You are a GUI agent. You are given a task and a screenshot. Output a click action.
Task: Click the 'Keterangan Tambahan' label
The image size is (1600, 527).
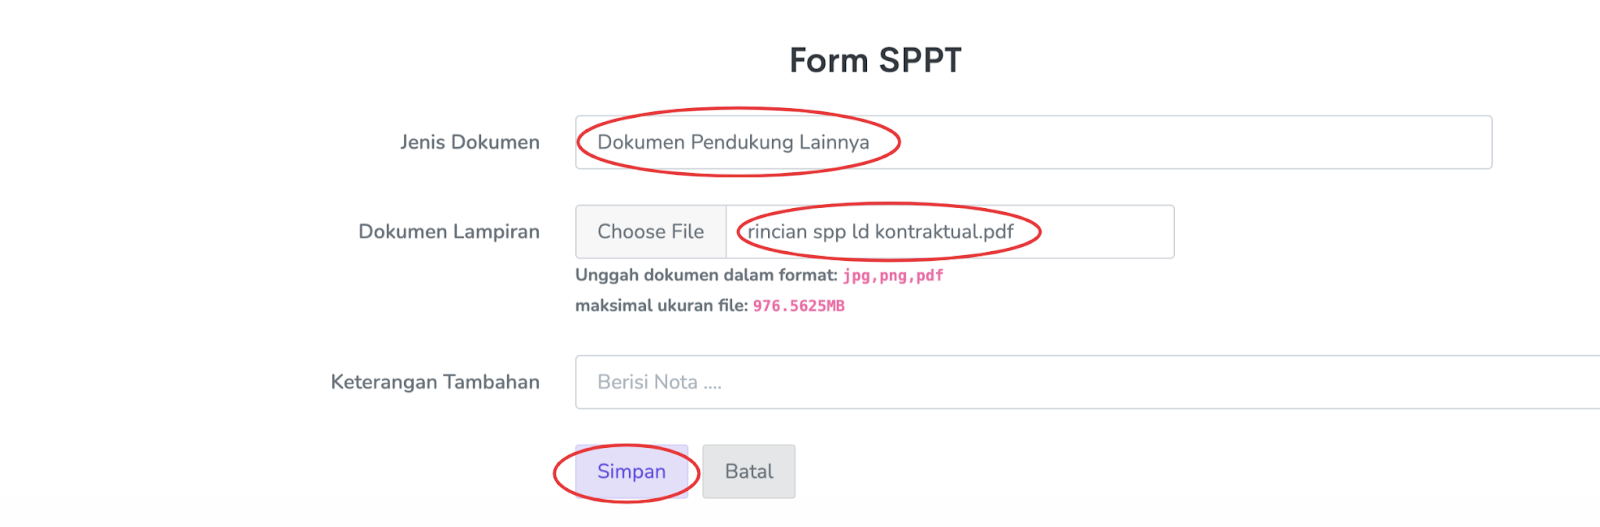(435, 382)
